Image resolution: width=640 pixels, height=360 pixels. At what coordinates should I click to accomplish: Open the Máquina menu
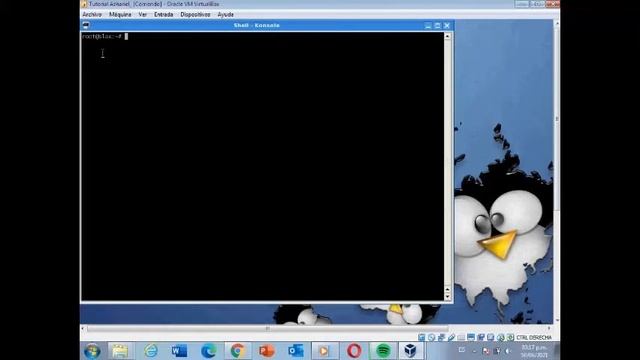coord(120,14)
